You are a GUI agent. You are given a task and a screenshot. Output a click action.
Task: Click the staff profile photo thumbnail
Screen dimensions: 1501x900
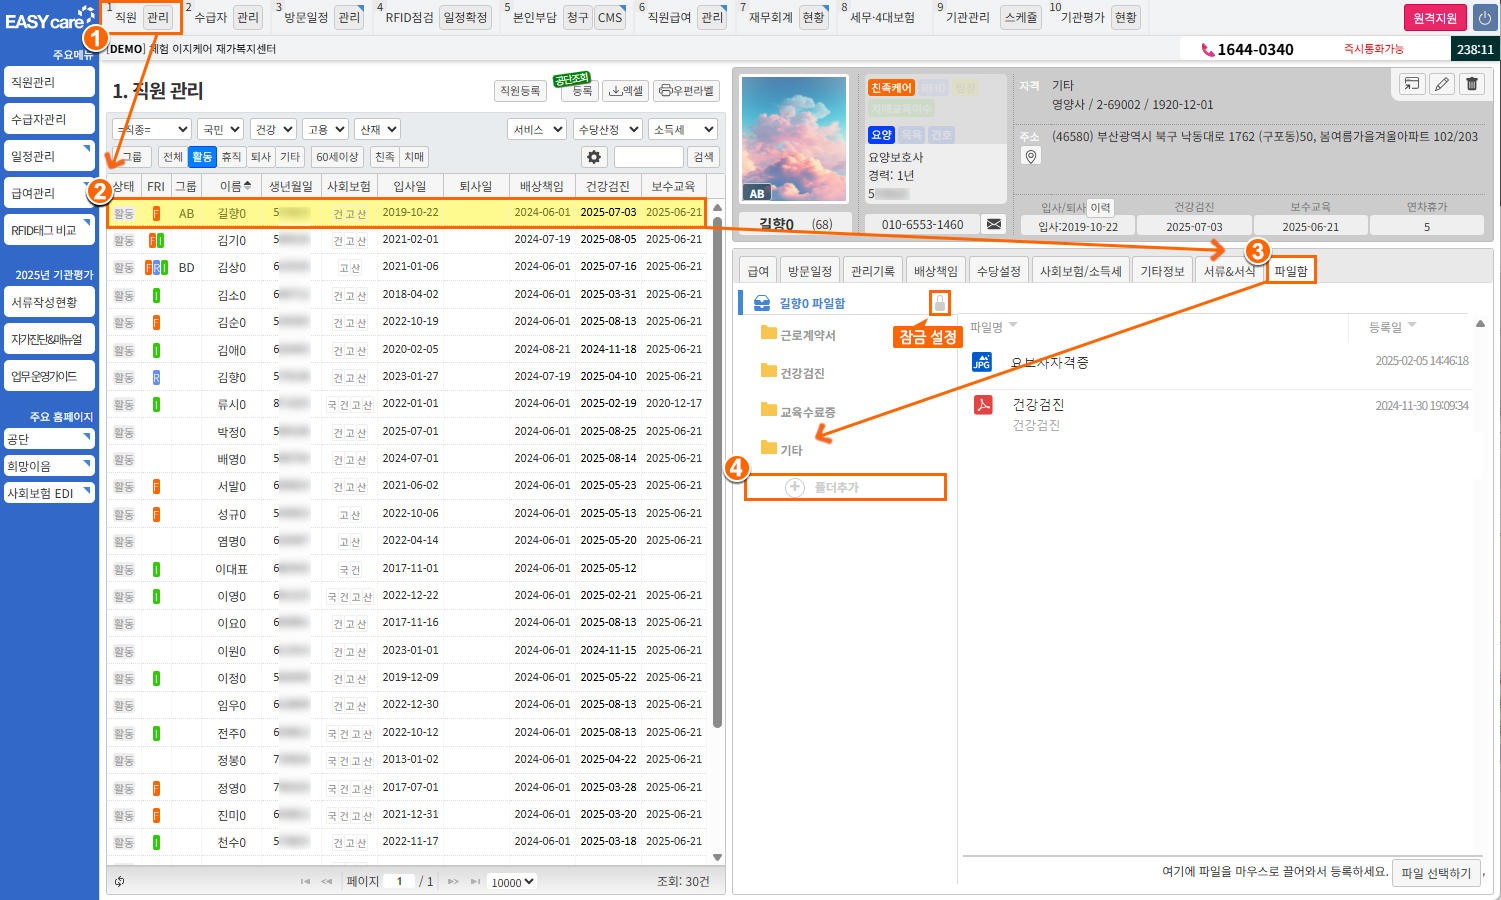click(794, 139)
